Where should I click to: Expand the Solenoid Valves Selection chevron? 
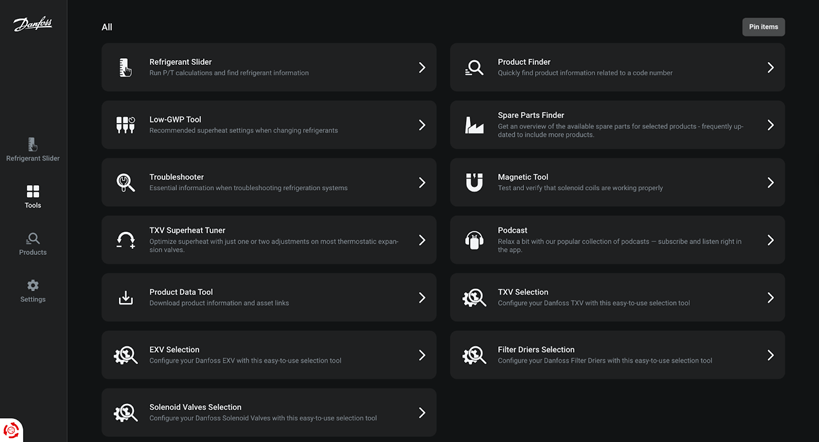coord(422,413)
